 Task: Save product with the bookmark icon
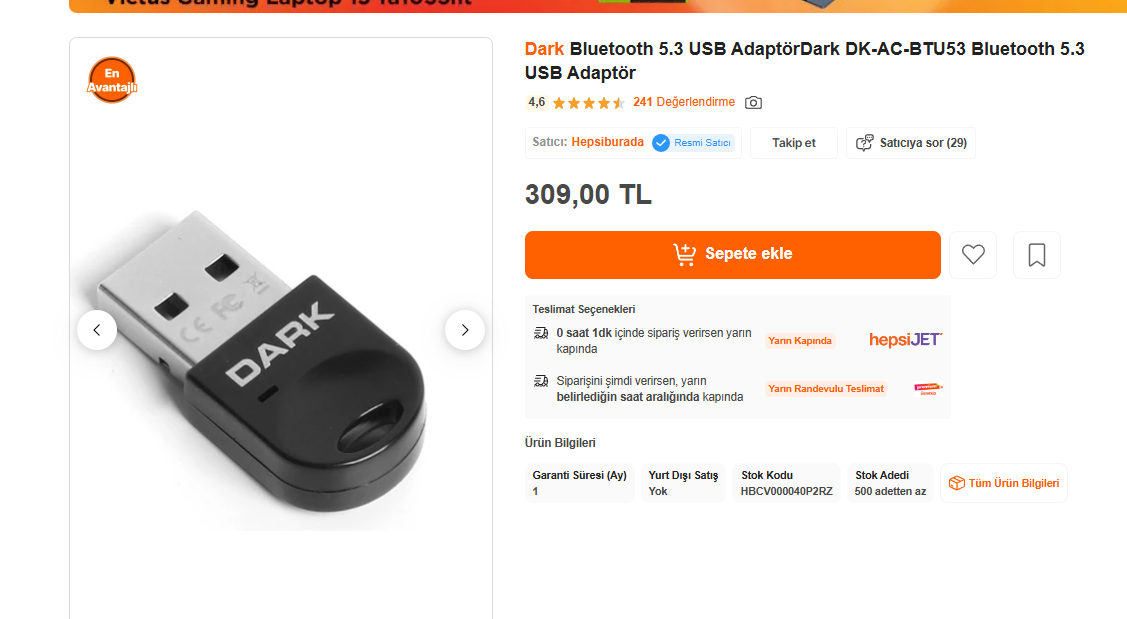(x=1036, y=255)
